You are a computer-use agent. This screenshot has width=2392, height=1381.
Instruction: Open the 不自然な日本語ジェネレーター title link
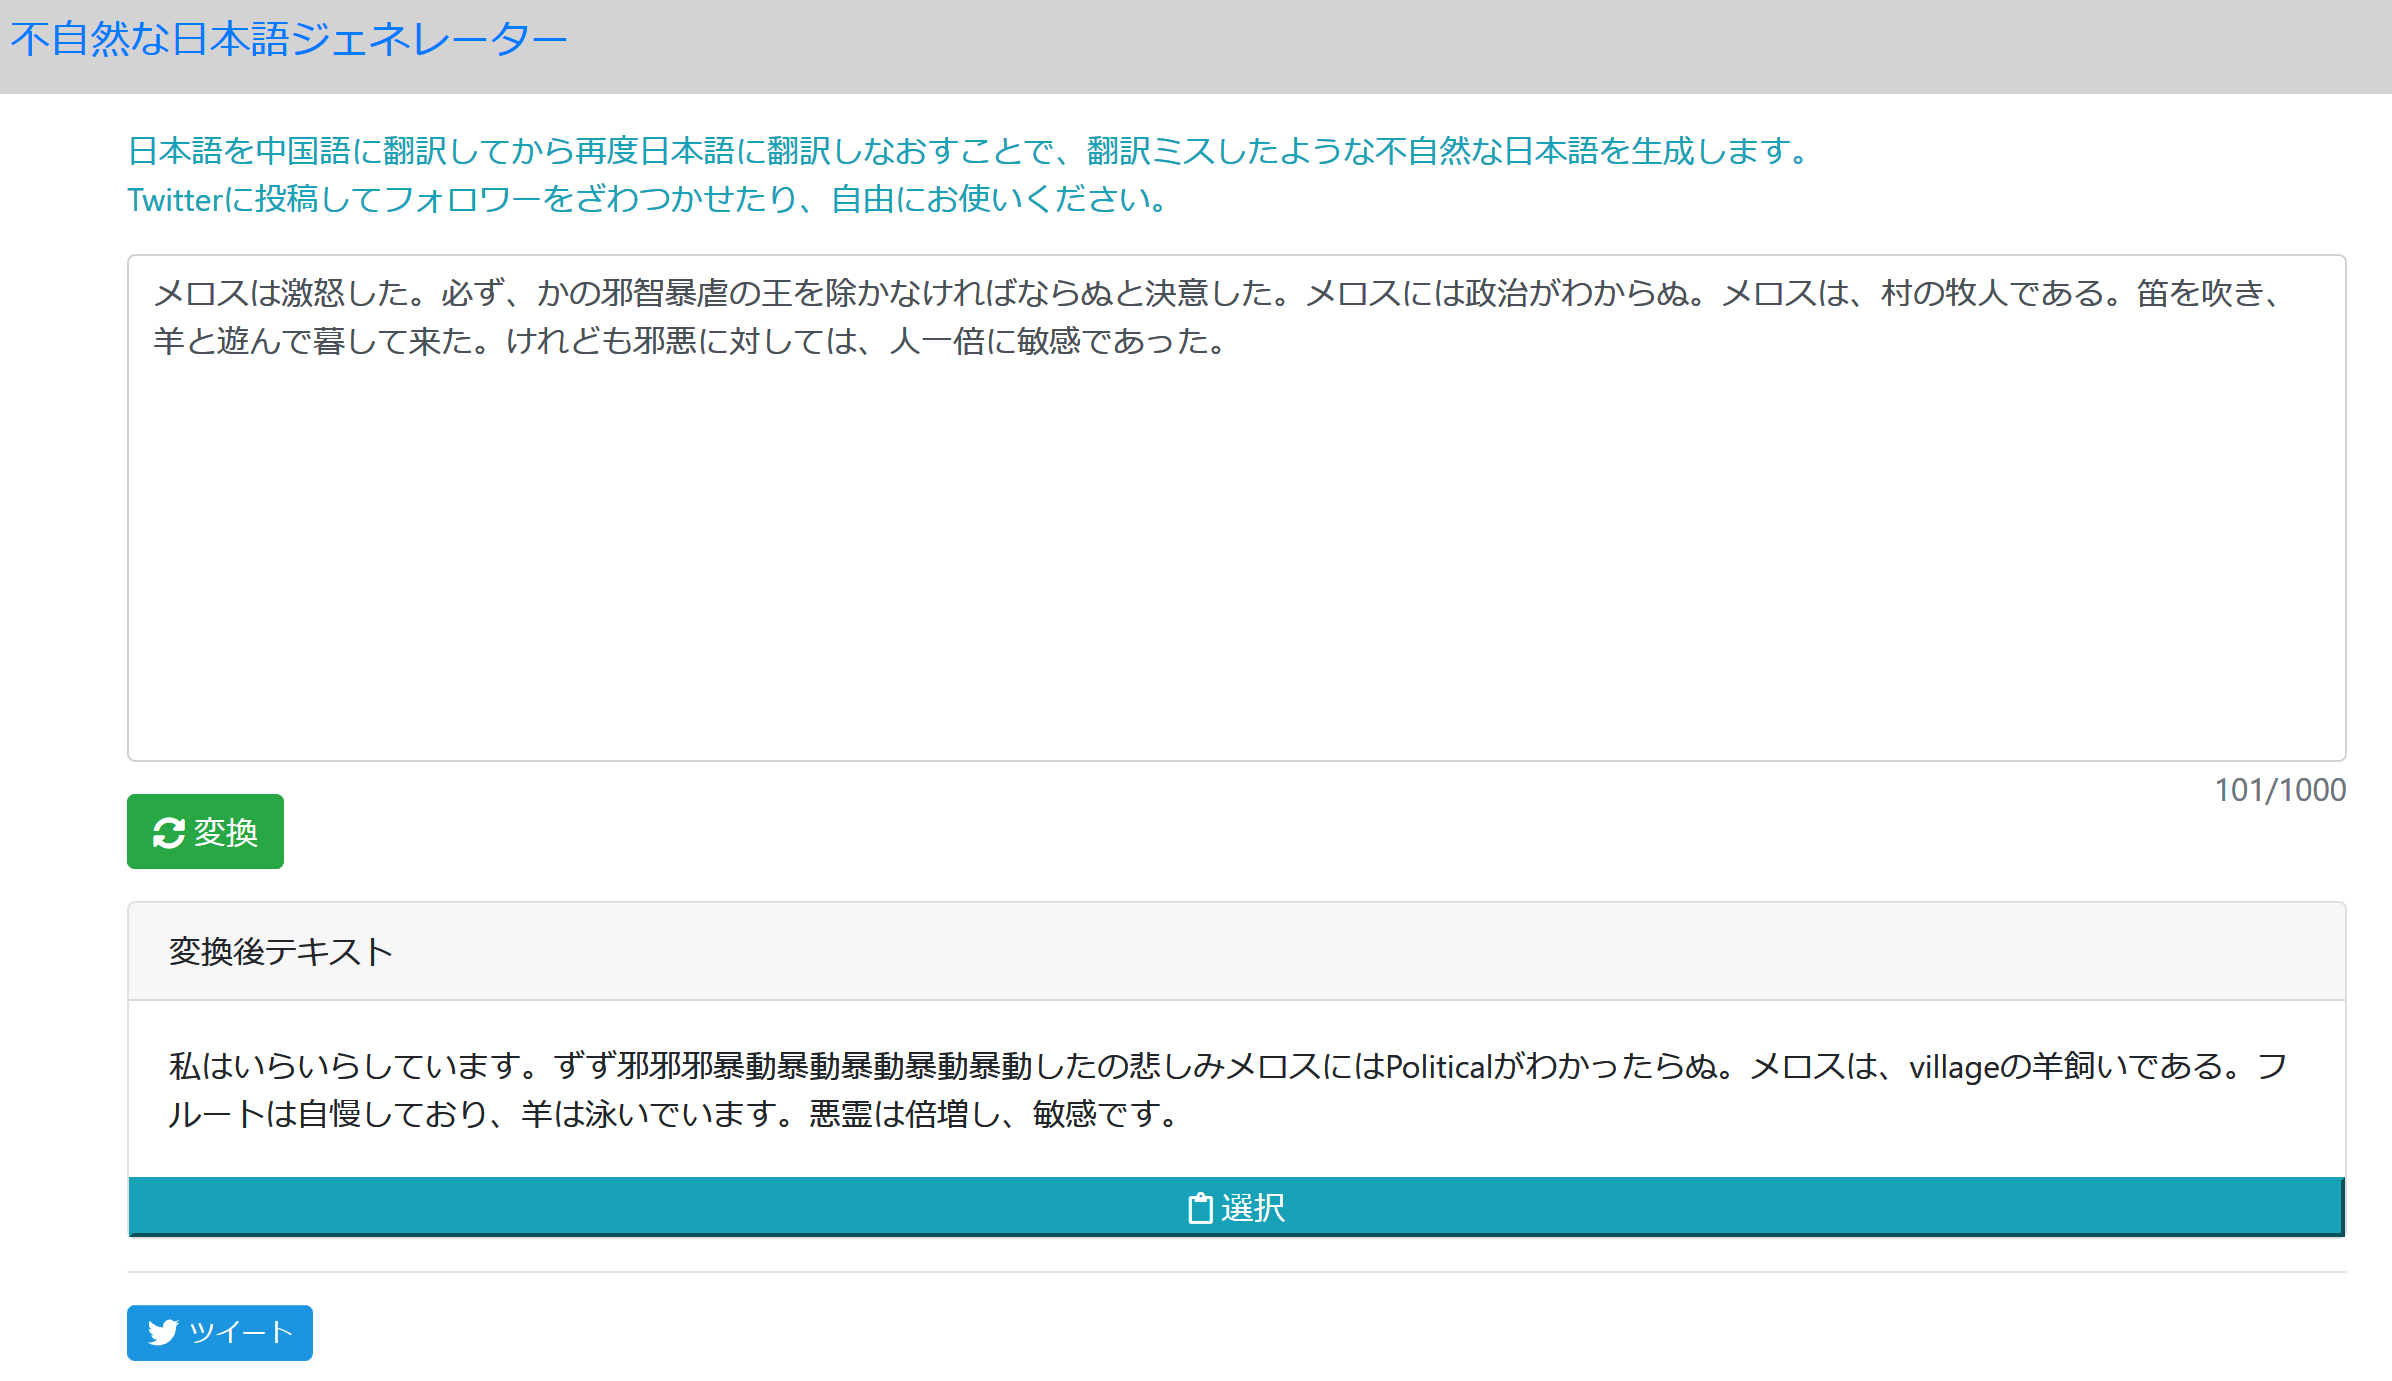[x=289, y=41]
